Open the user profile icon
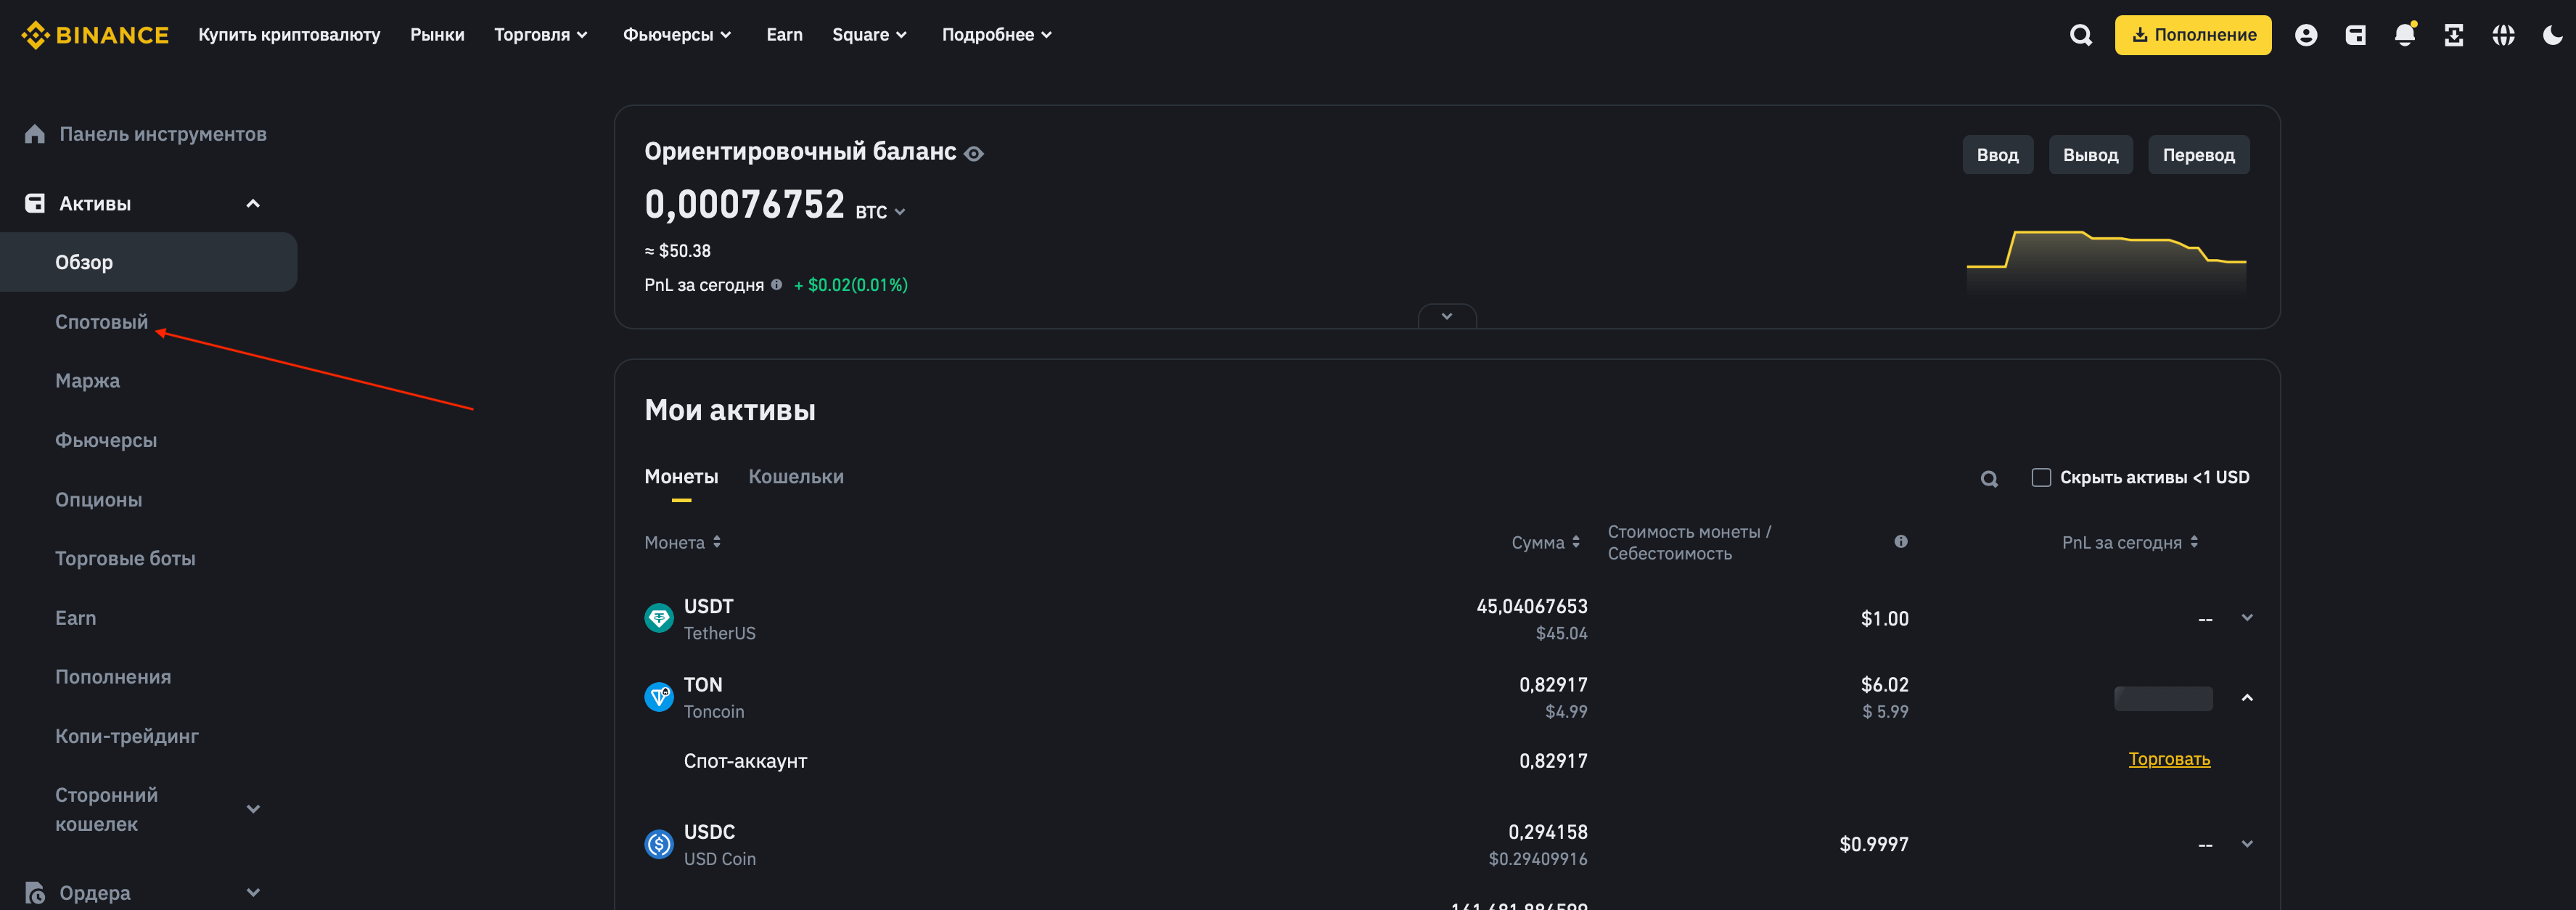The height and width of the screenshot is (910, 2576). [x=2306, y=35]
